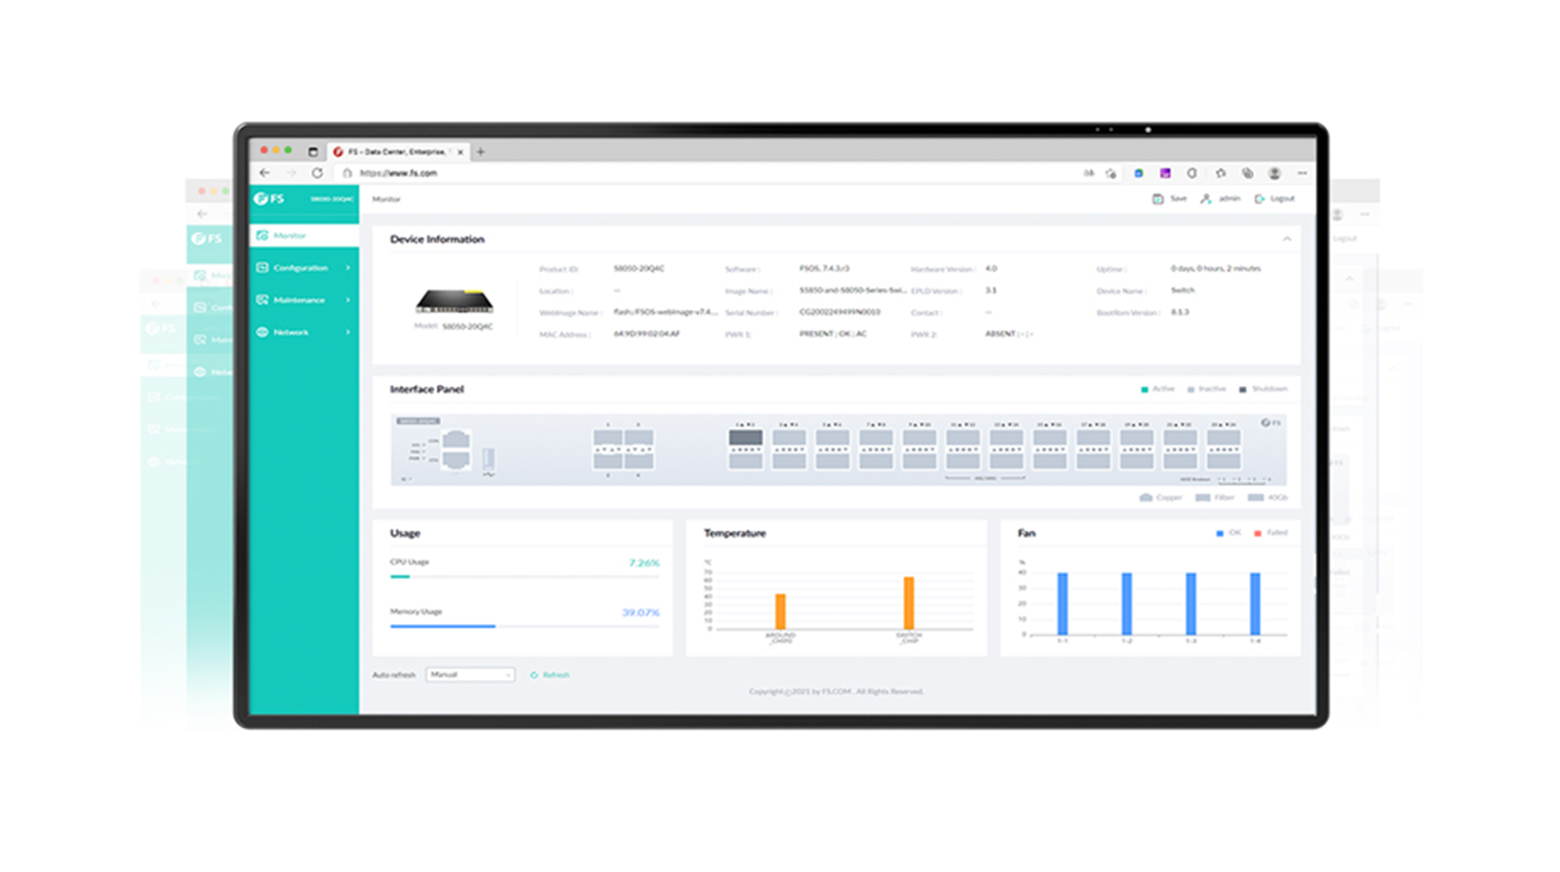Click the FS logo in sidebar
Image resolution: width=1560 pixels, height=872 pixels.
click(269, 199)
